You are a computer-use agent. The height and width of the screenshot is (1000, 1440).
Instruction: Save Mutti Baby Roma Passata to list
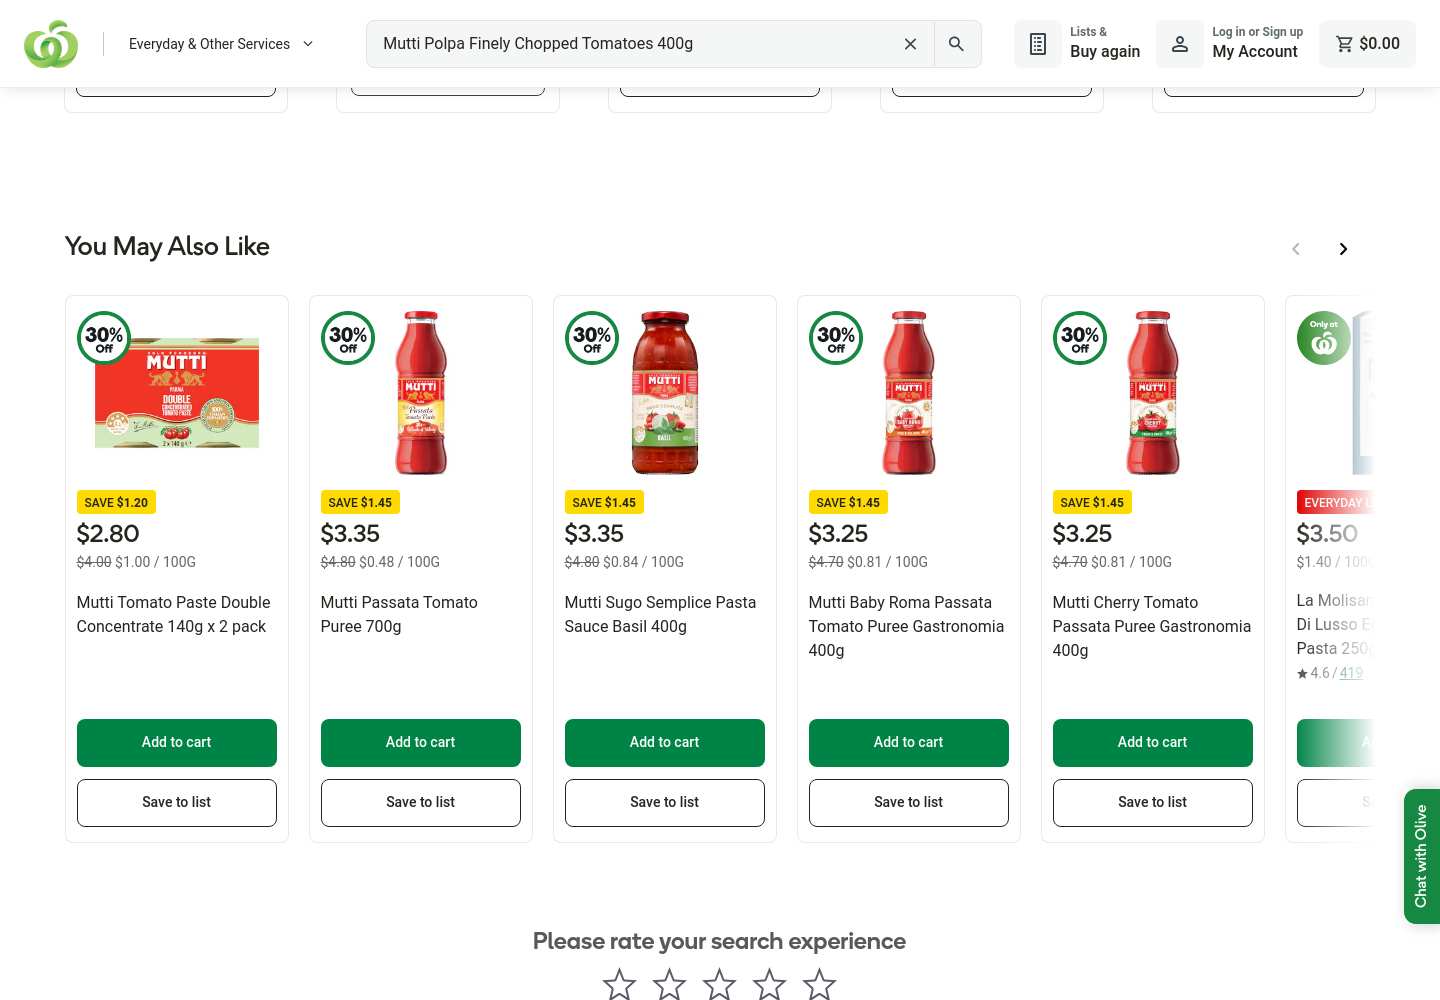click(x=909, y=803)
